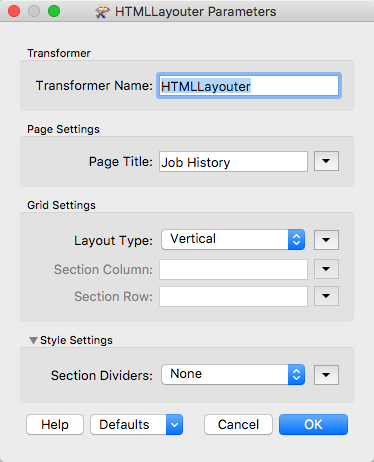Open Section Dividers options arrow menu
Screen dimensions: 374x462
326,375
